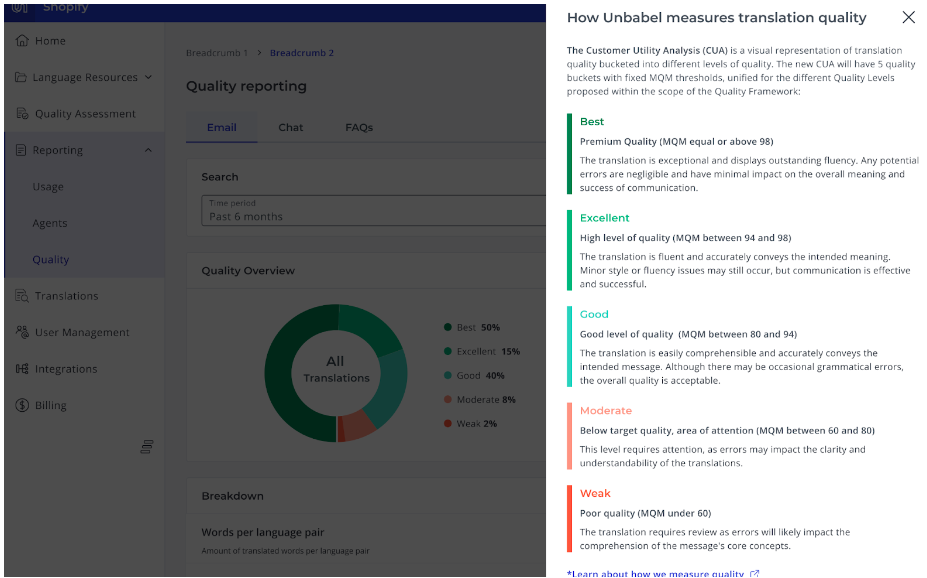Click the Good legend color dot

point(448,375)
